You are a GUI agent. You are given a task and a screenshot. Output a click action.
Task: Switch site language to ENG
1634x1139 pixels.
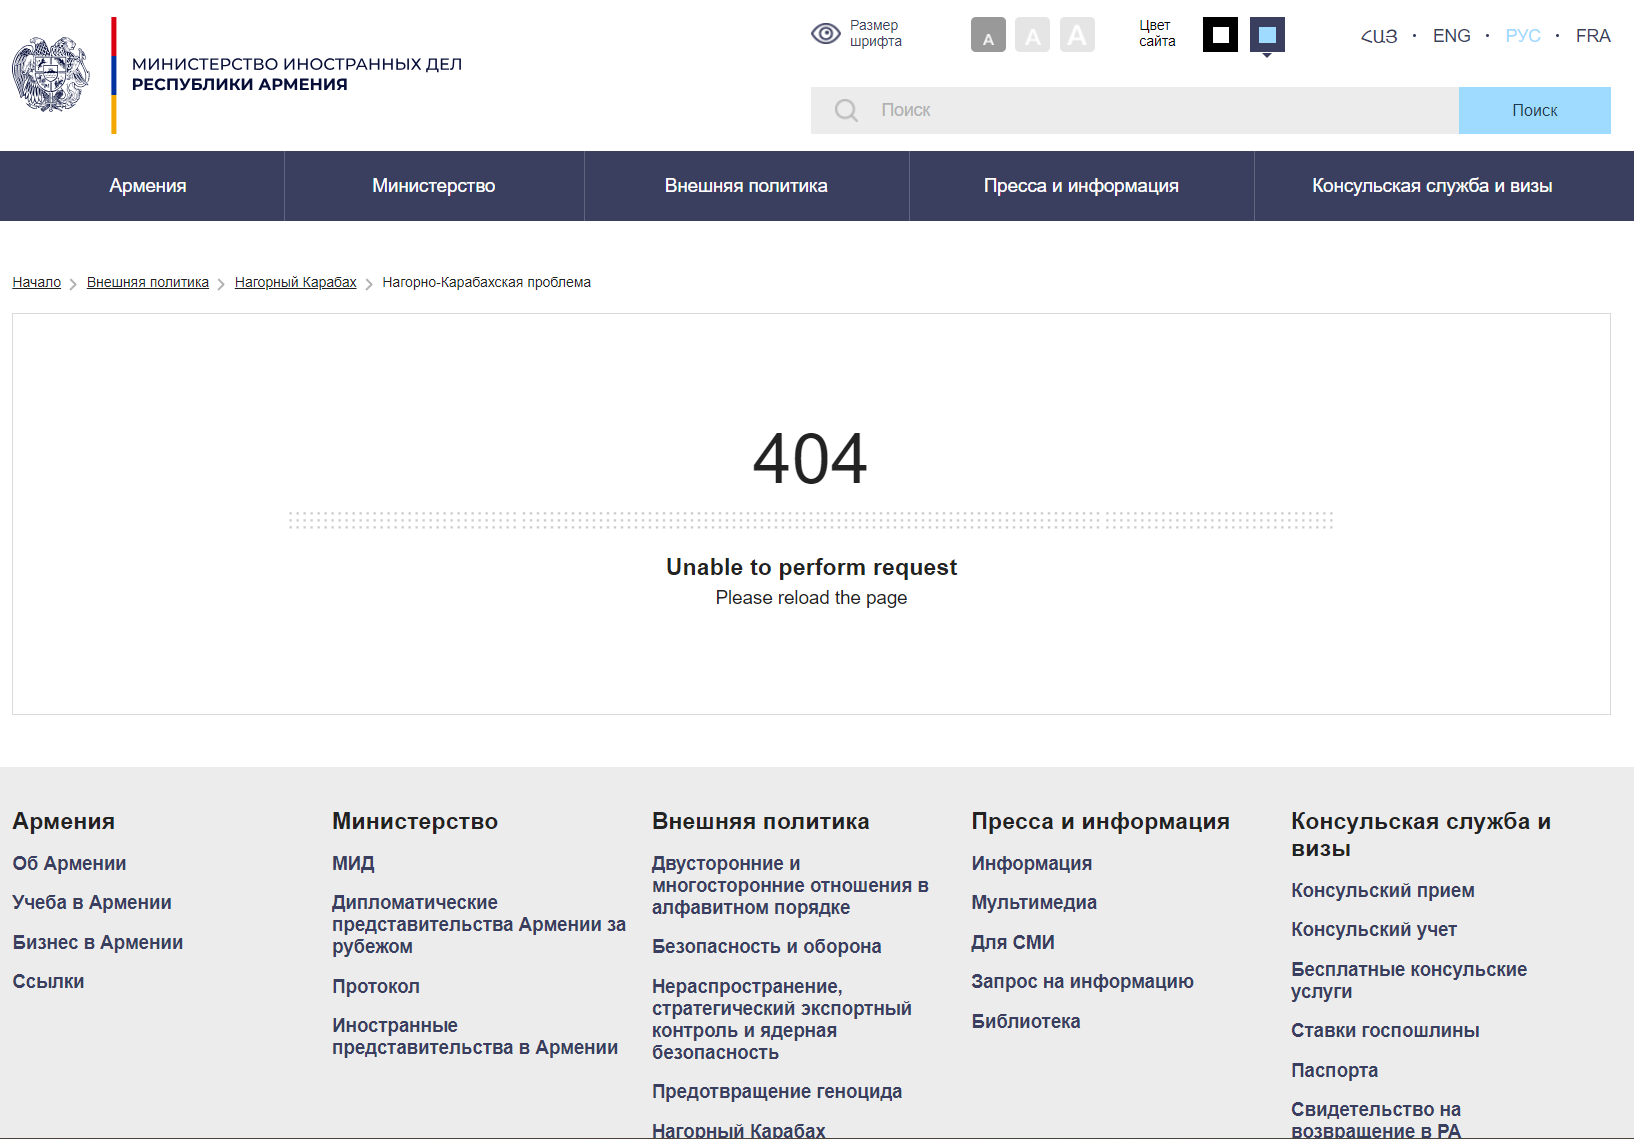coord(1451,36)
